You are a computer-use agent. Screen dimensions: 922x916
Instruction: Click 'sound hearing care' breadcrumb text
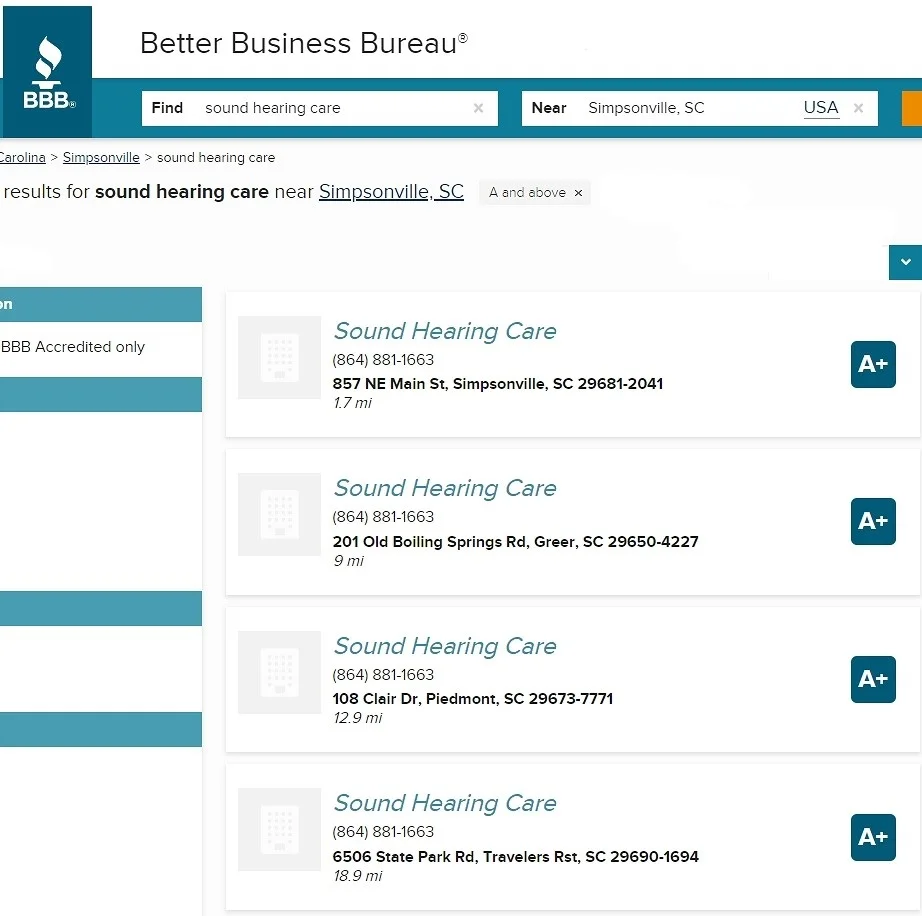[x=216, y=158]
